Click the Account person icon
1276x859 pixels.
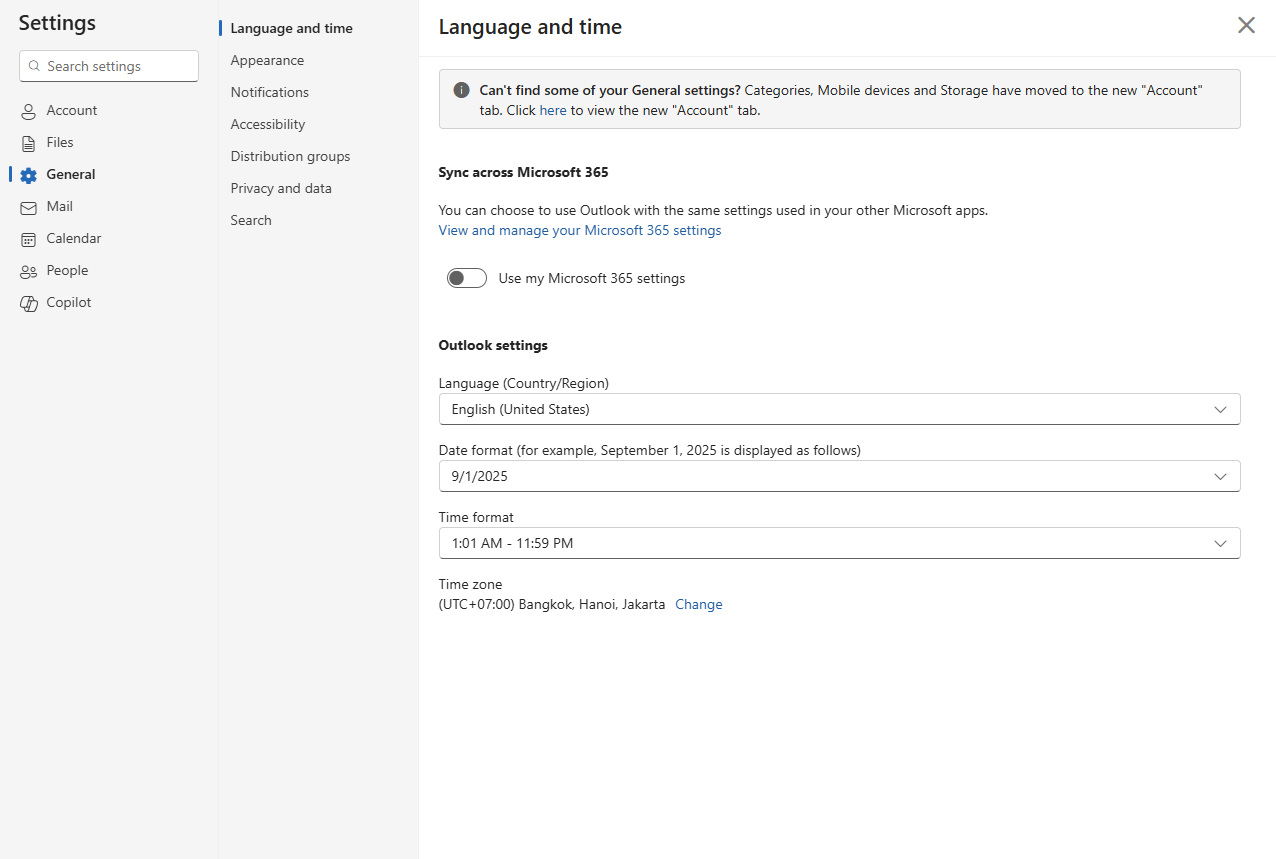pos(28,111)
